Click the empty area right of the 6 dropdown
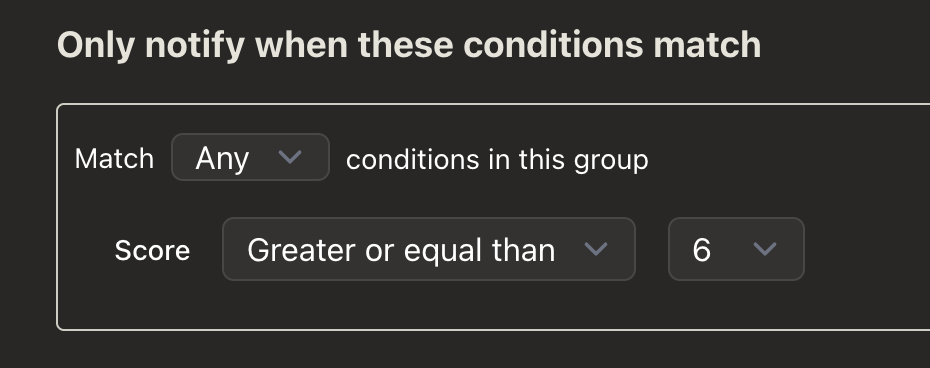Image resolution: width=930 pixels, height=368 pixels. coord(866,249)
